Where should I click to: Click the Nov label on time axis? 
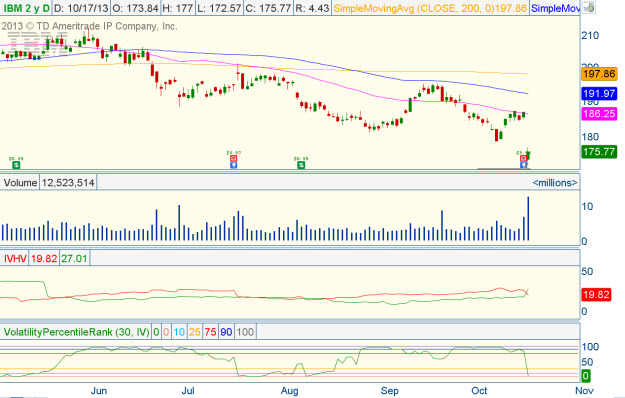[x=584, y=391]
